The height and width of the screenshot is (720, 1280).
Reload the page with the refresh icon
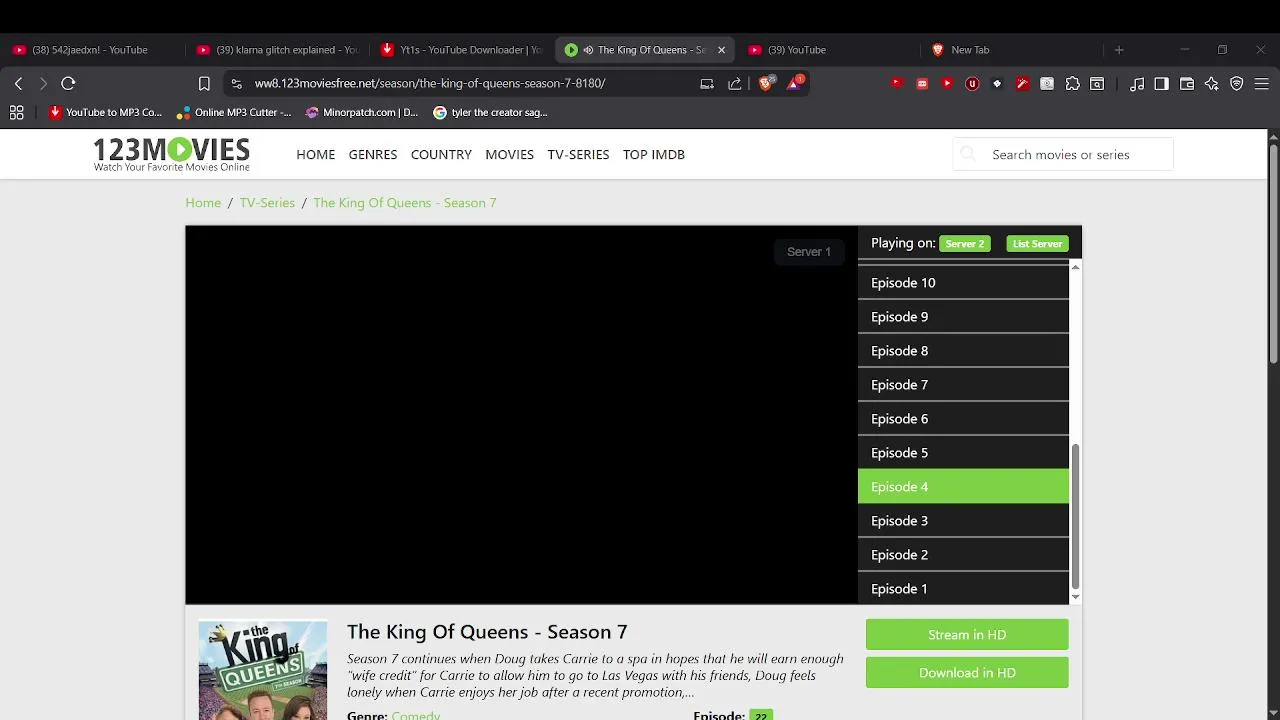tap(68, 83)
